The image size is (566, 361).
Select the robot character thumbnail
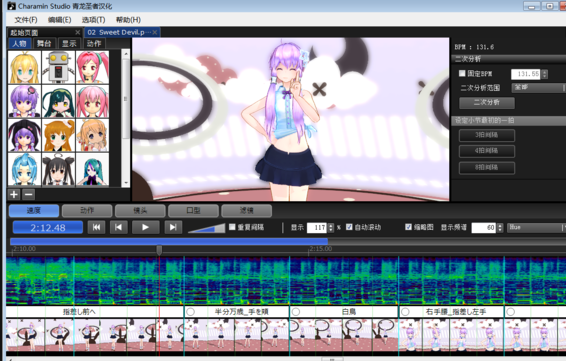click(58, 67)
